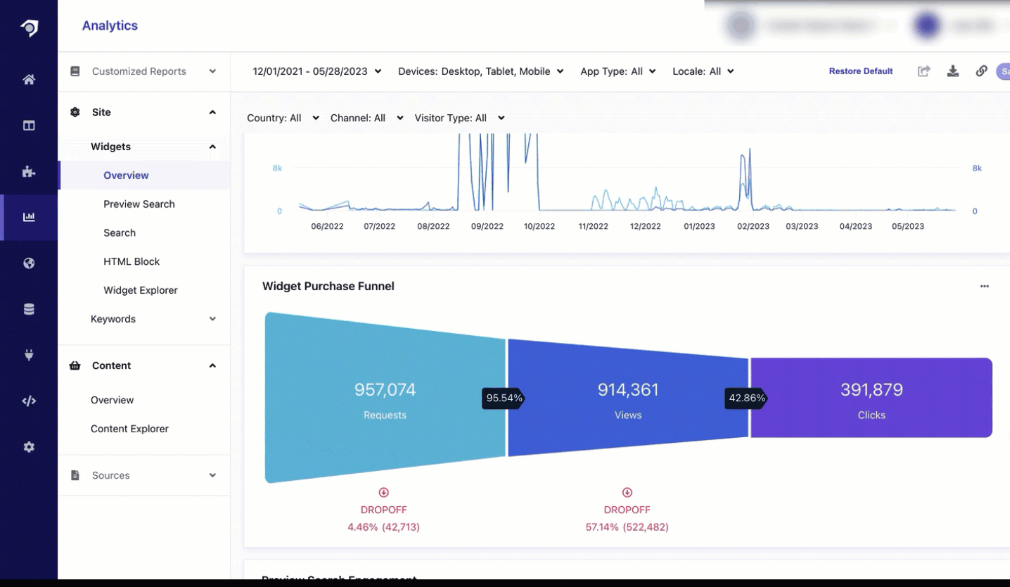Click the Restore Default link
1010x587 pixels.
(x=861, y=71)
